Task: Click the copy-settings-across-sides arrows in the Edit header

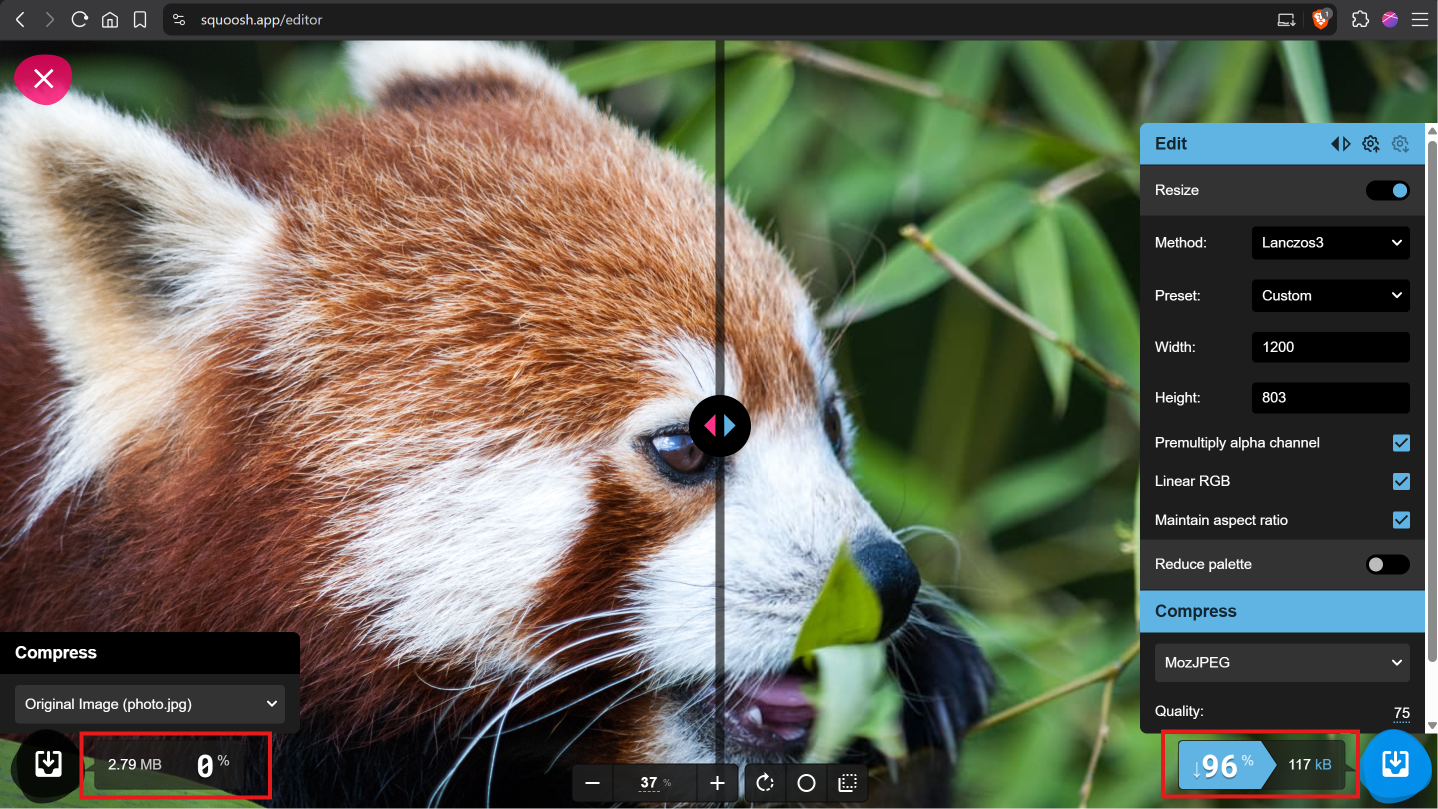Action: 1340,144
